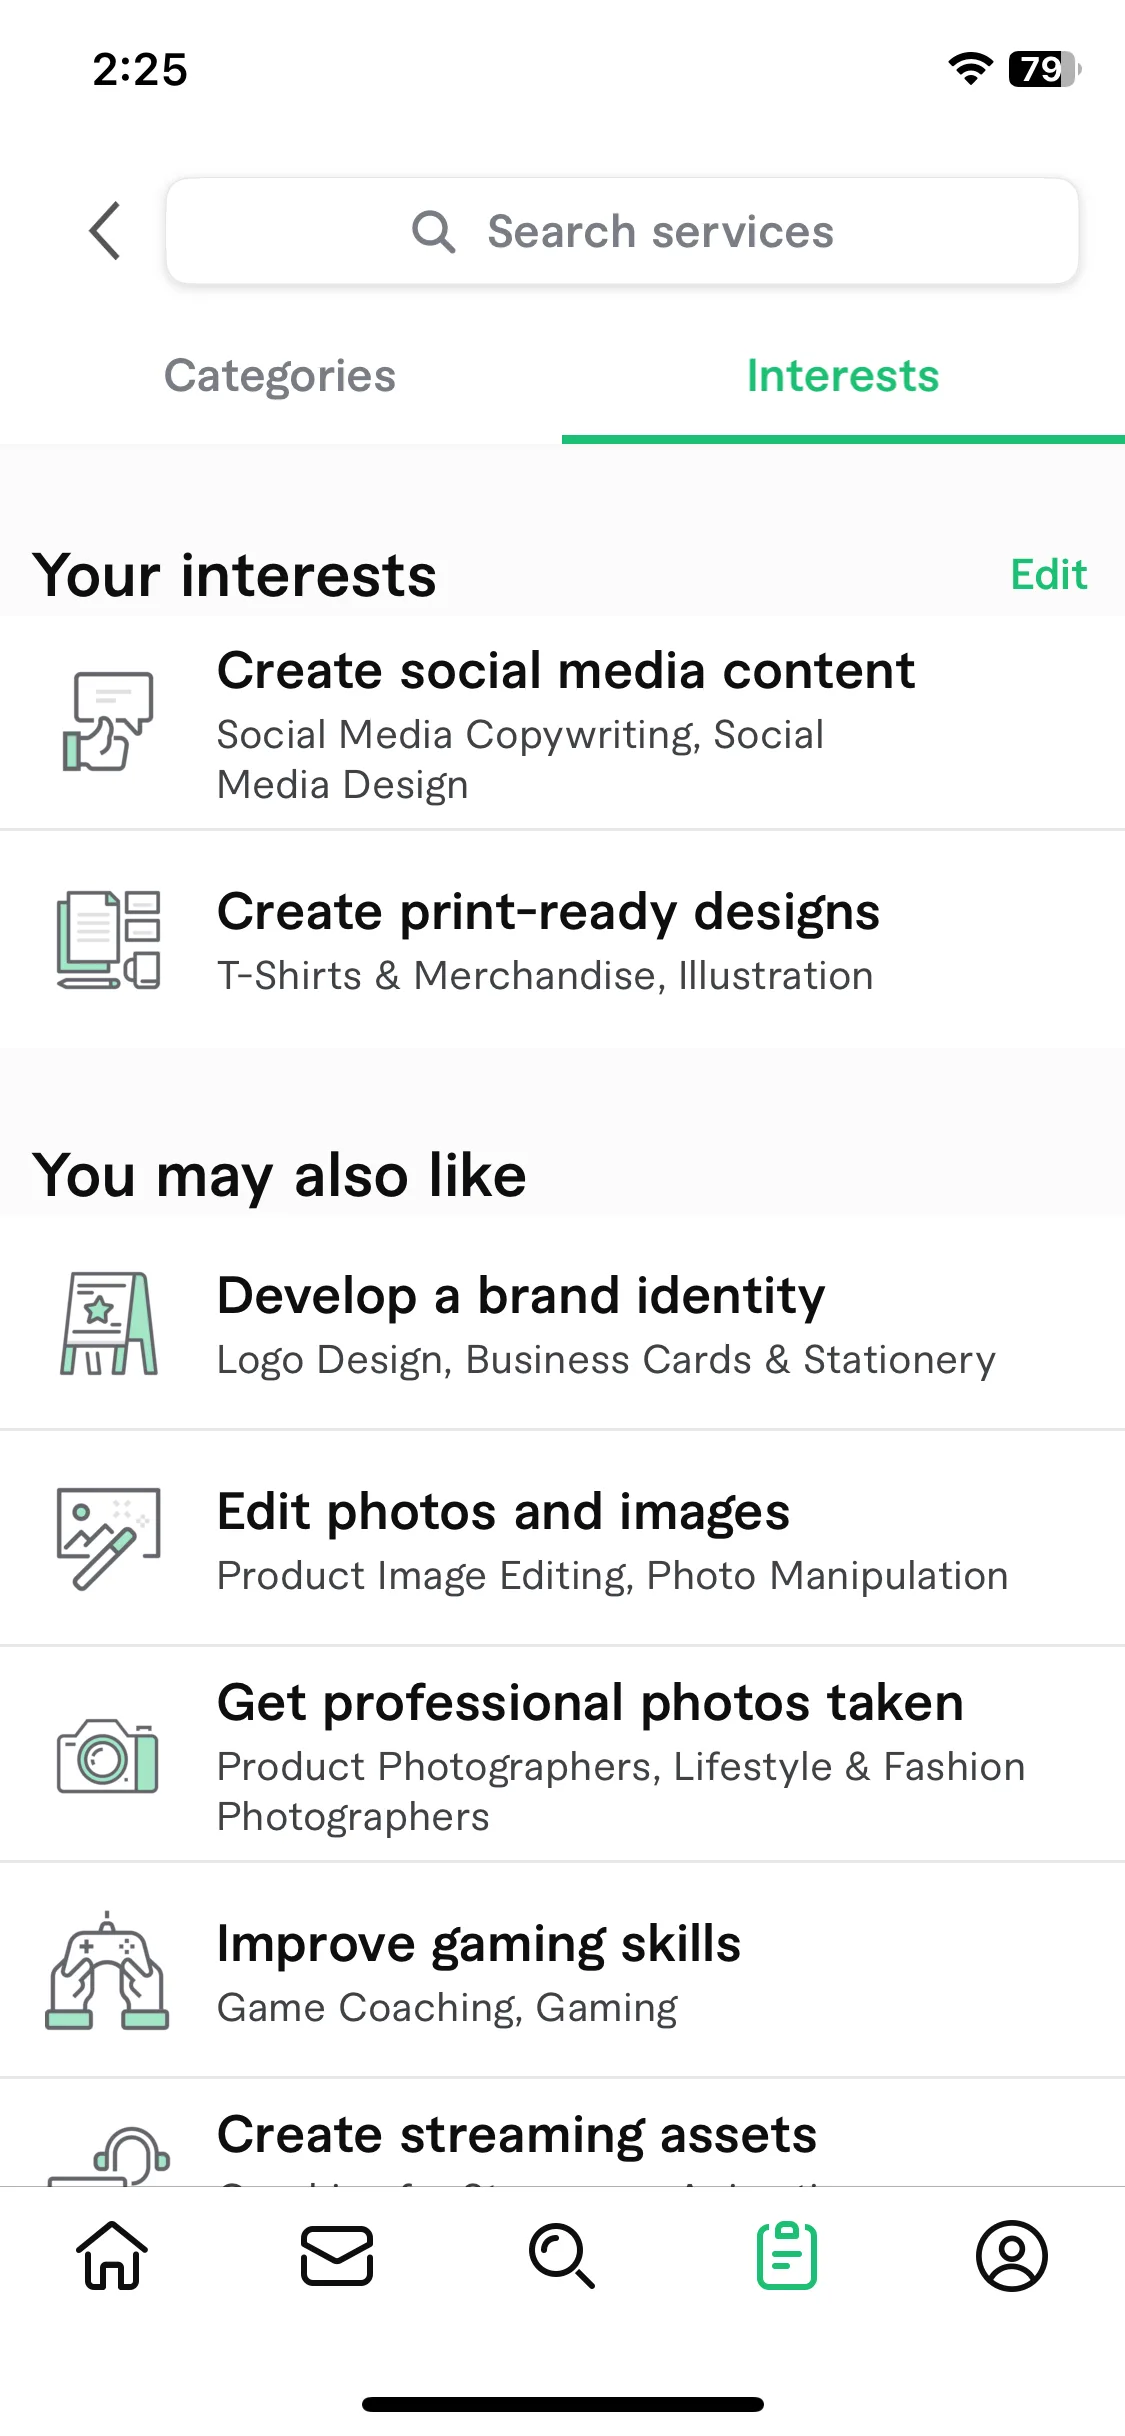Tap the camera icon for professional photos
Viewport: 1125px width, 2436px height.
pyautogui.click(x=108, y=1756)
